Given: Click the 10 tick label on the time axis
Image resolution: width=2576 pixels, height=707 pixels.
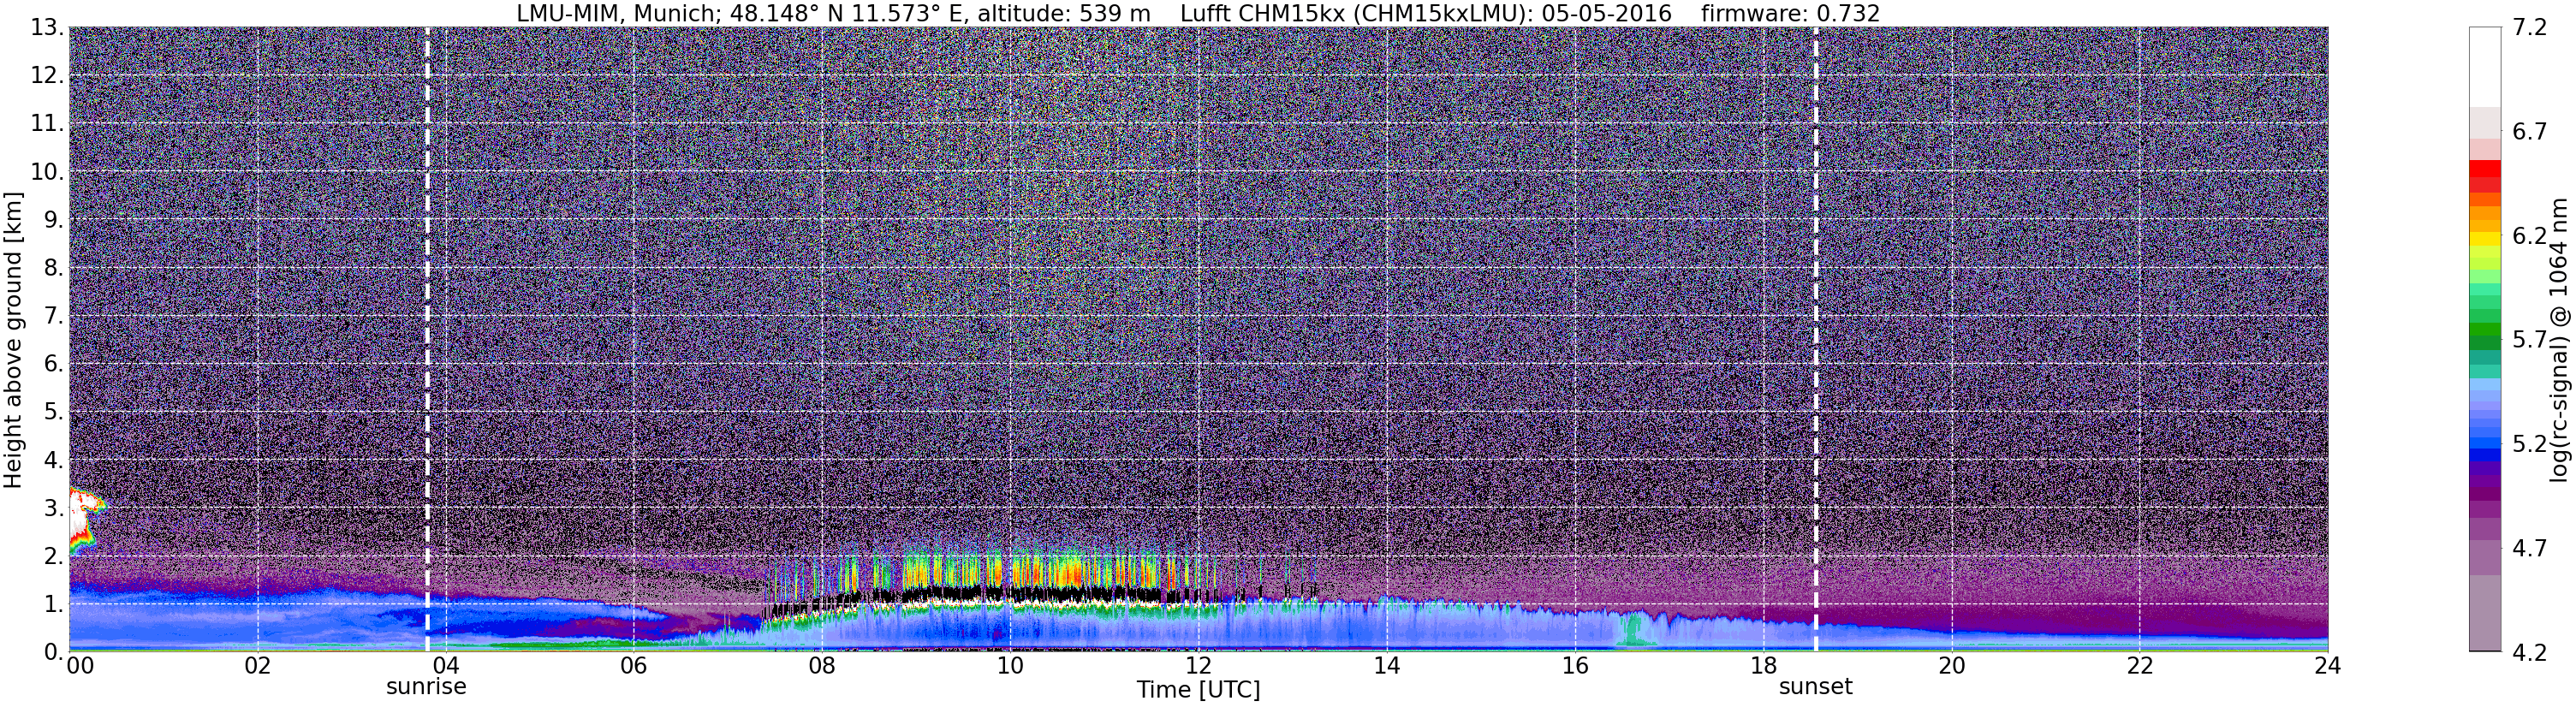Looking at the screenshot, I should click(1010, 666).
